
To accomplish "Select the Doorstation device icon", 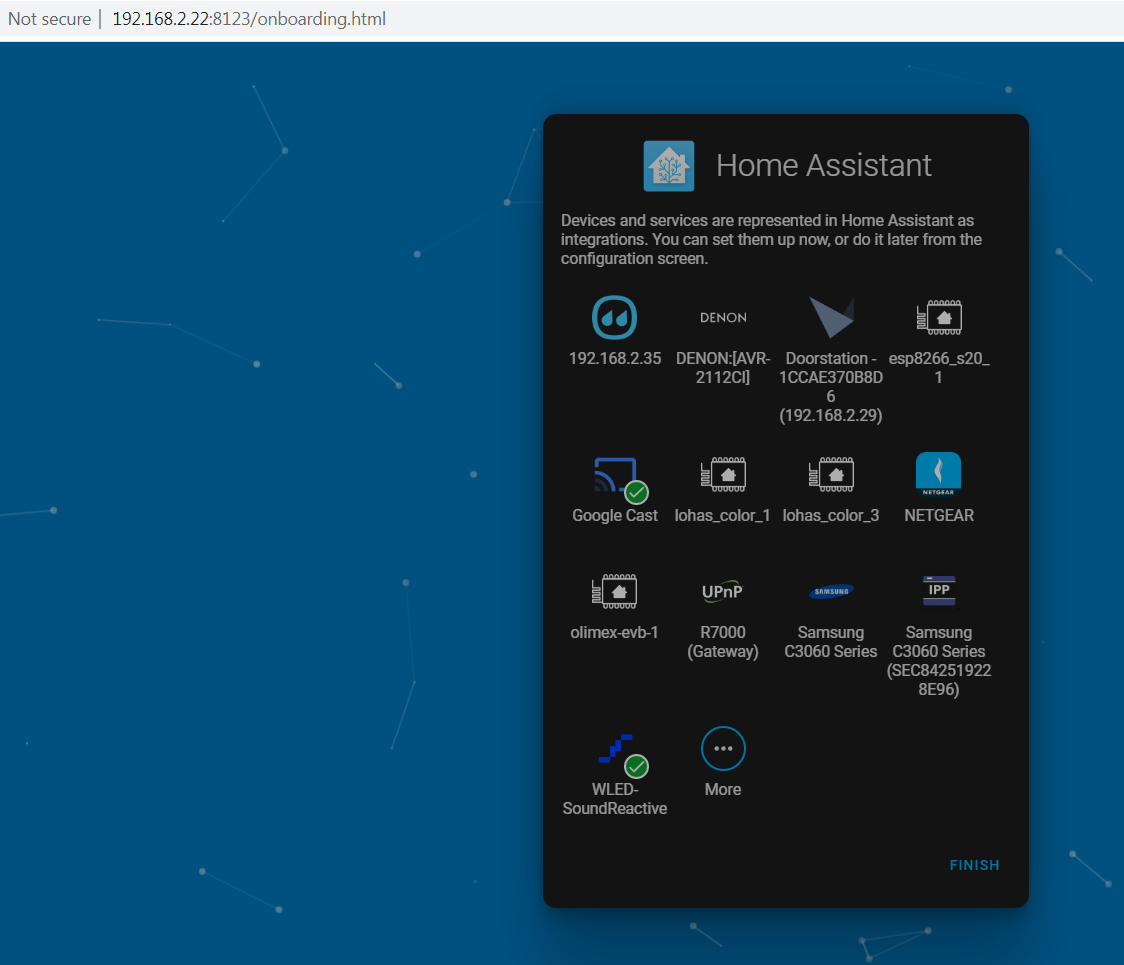I will (x=831, y=317).
